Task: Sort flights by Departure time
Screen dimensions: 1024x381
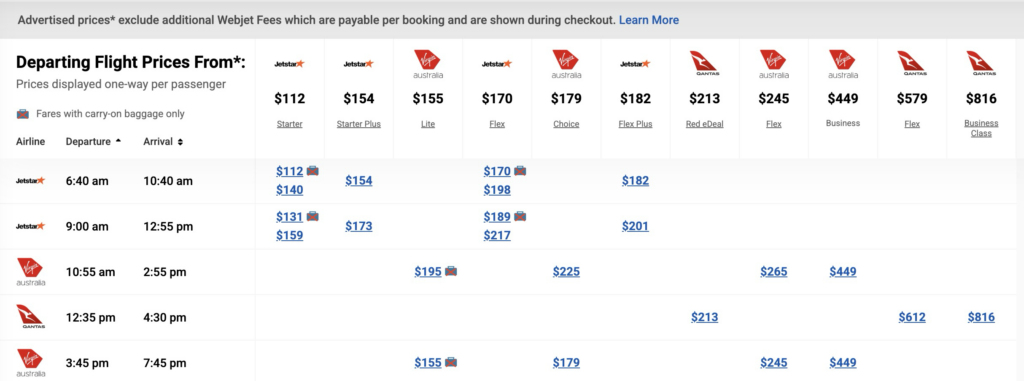Action: pos(93,141)
